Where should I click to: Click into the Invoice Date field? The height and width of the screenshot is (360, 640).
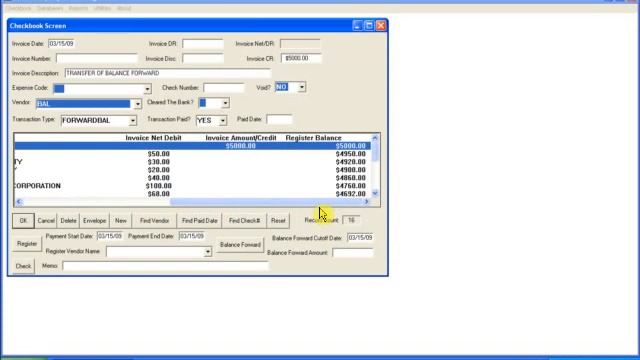pos(62,44)
